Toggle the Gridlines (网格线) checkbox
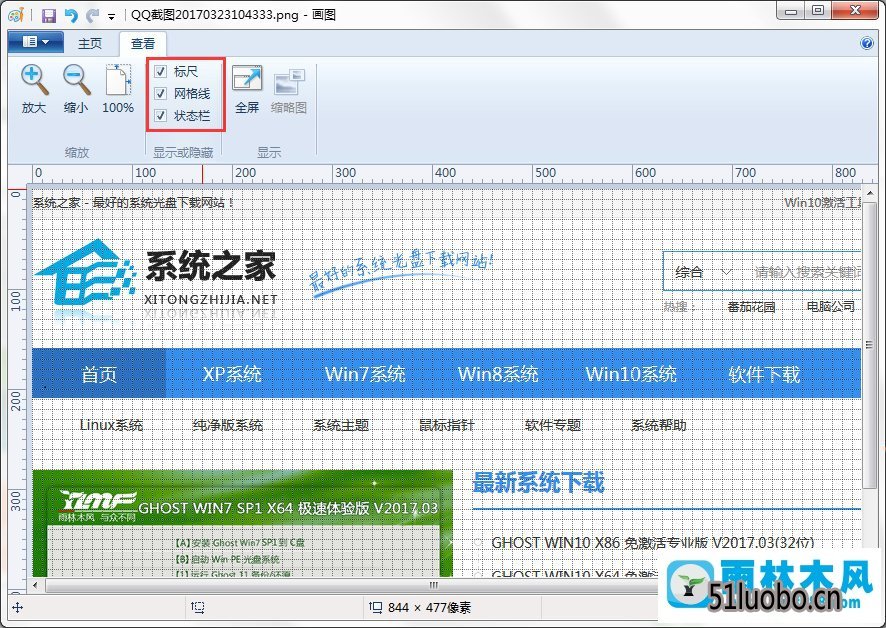The height and width of the screenshot is (628, 886). pyautogui.click(x=160, y=93)
